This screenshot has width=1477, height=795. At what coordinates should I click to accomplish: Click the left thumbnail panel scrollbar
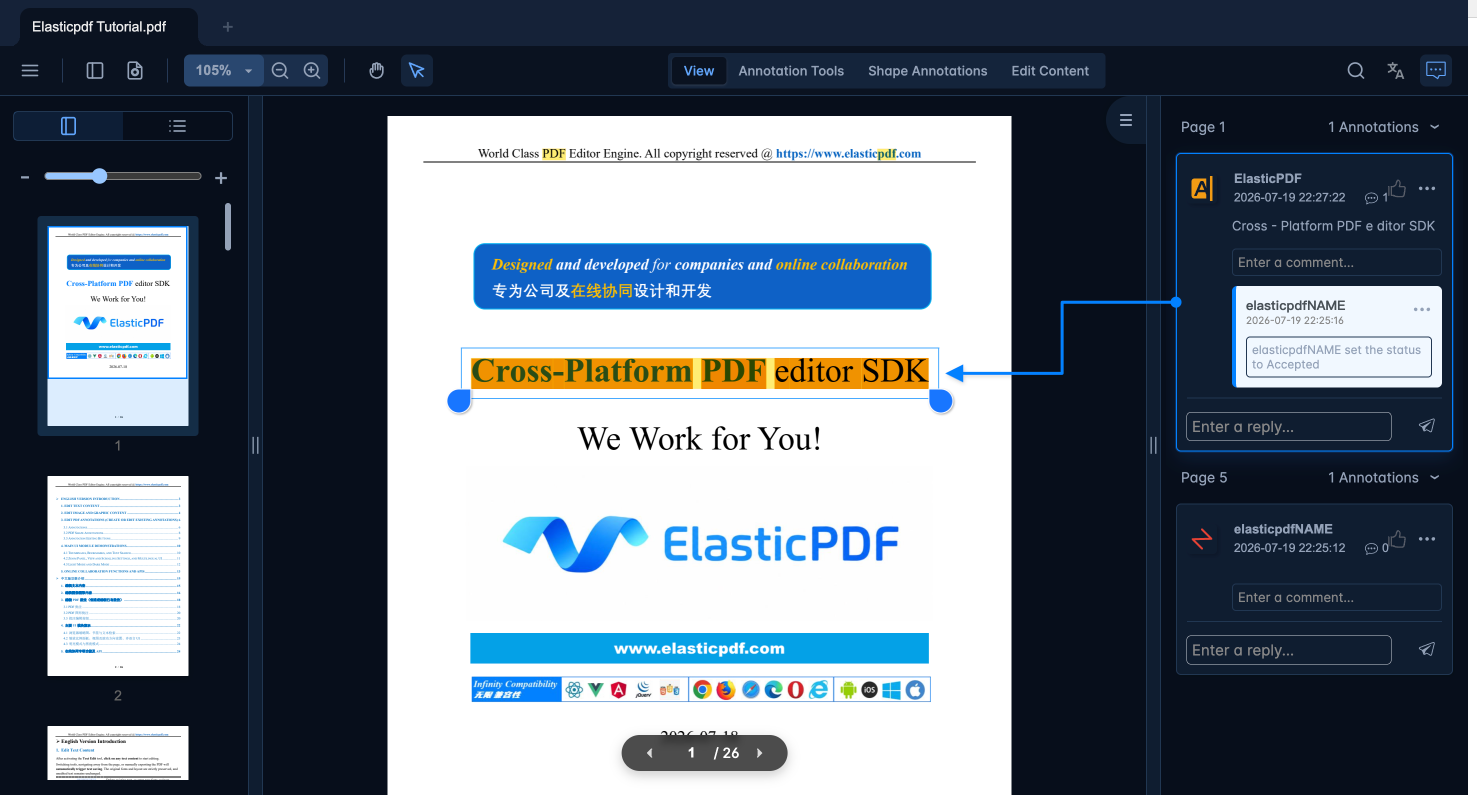pyautogui.click(x=228, y=227)
